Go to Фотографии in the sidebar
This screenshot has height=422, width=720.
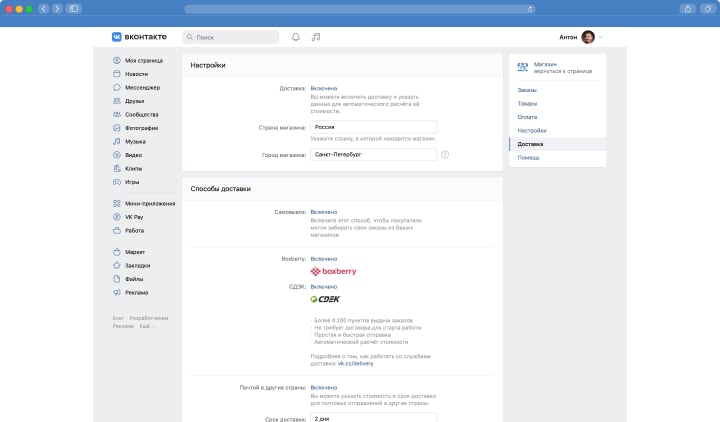[x=142, y=128]
